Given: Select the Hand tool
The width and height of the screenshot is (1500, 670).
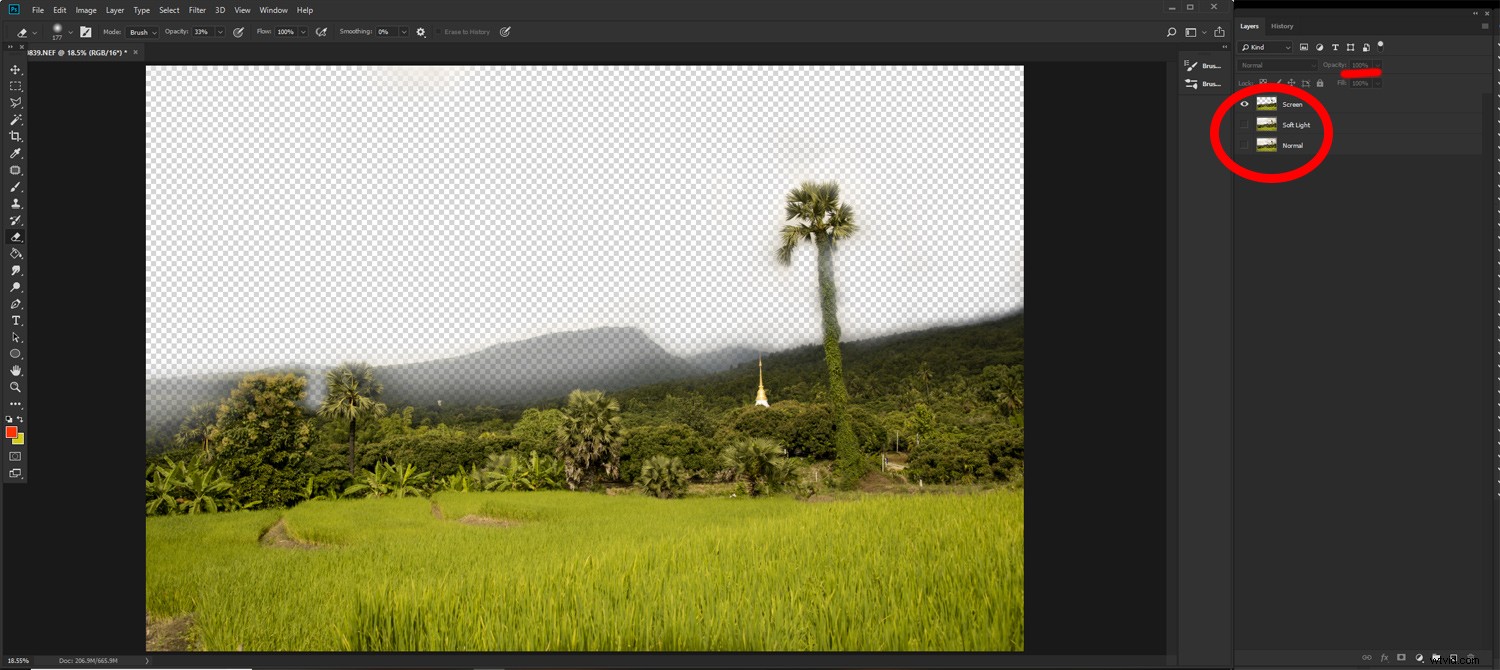Looking at the screenshot, I should point(15,370).
